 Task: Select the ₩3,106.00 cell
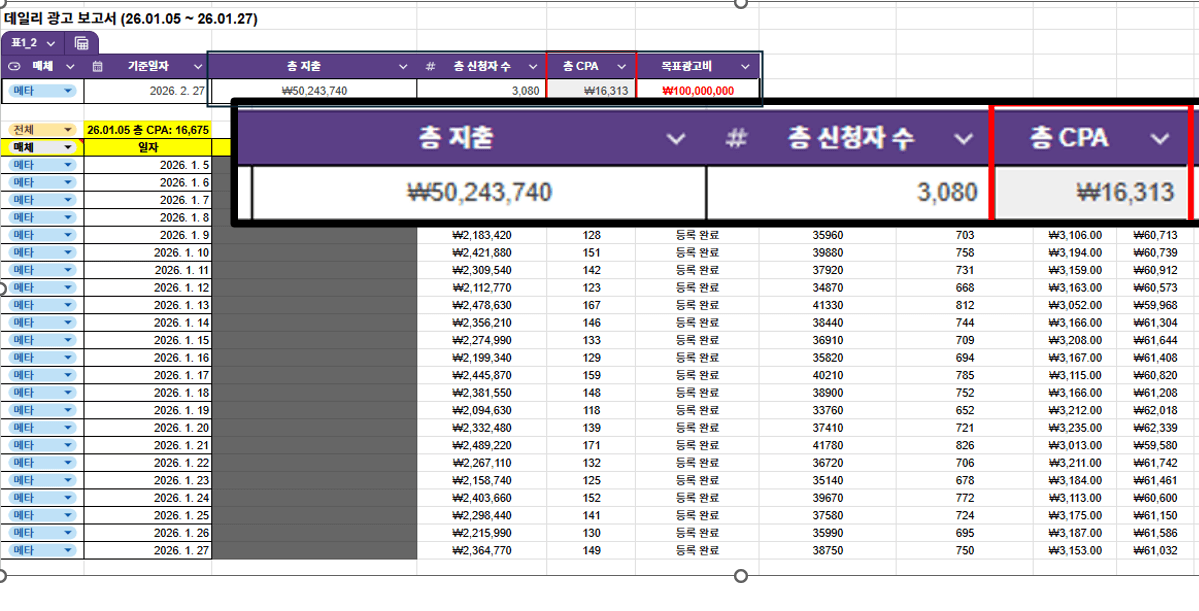click(1075, 235)
